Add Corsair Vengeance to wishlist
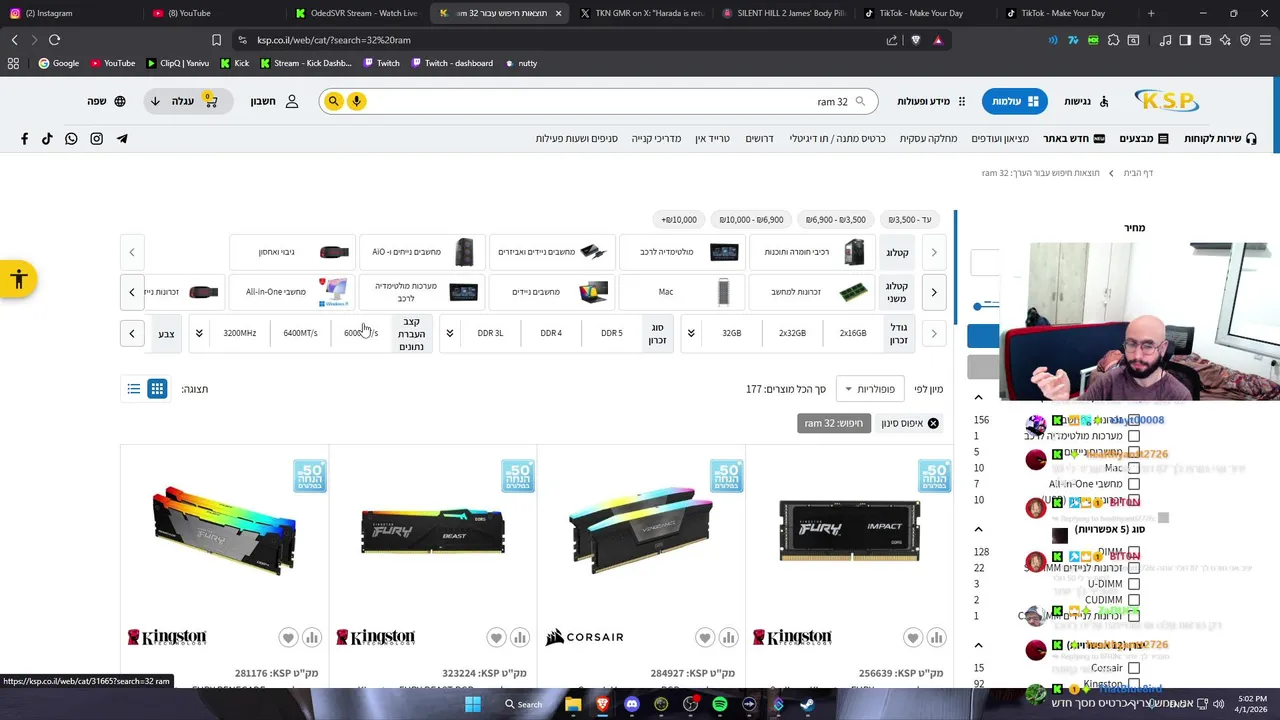 (704, 637)
